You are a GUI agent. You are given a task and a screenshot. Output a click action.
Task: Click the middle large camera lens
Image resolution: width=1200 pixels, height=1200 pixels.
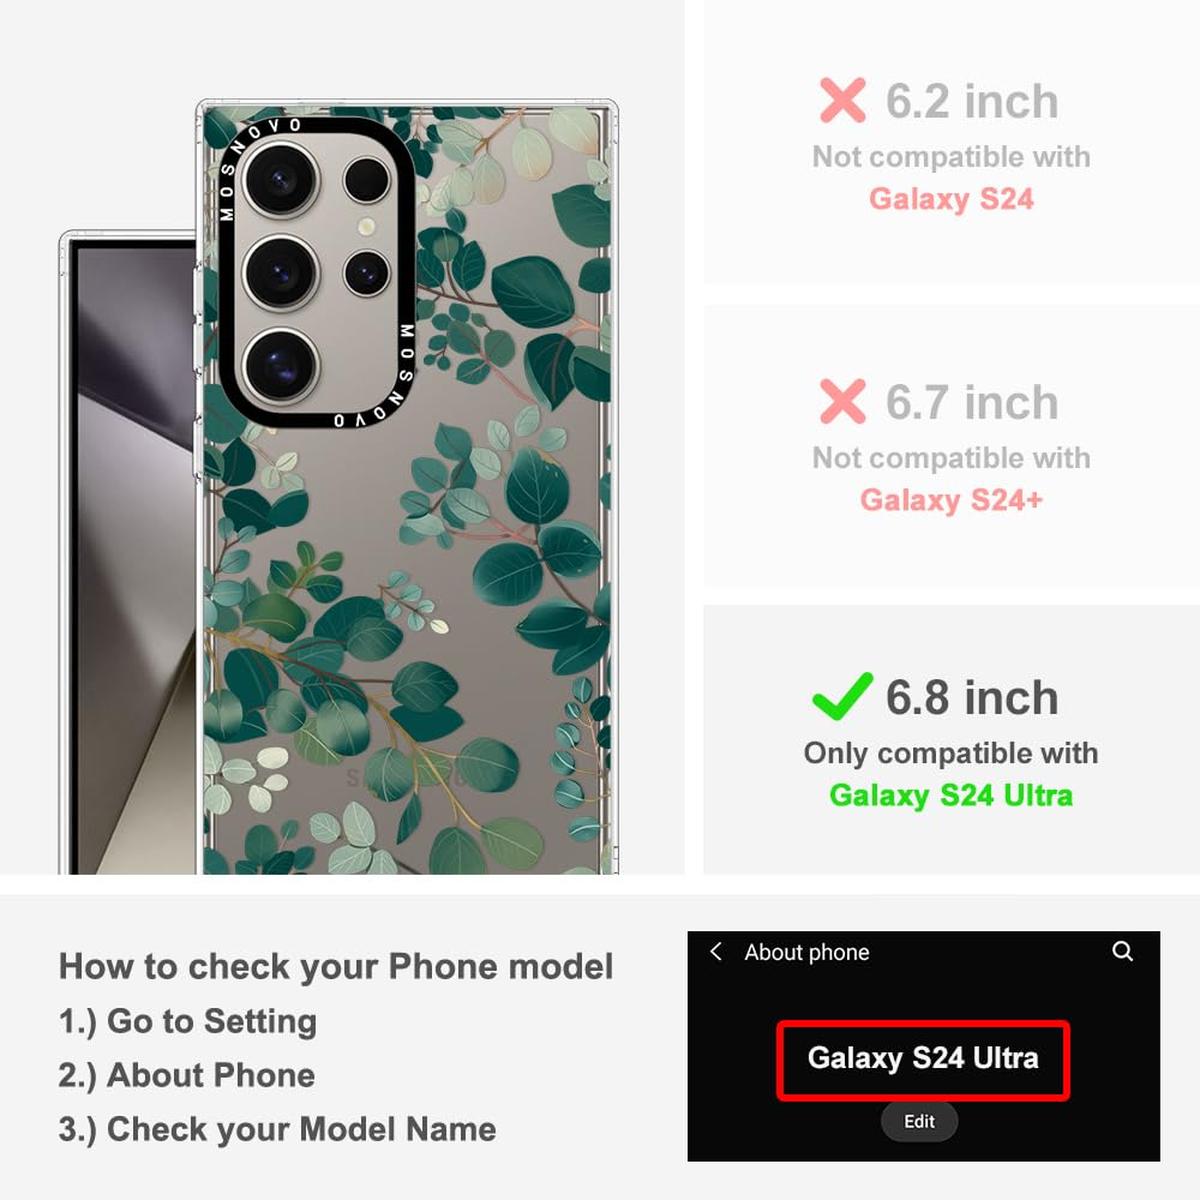281,272
